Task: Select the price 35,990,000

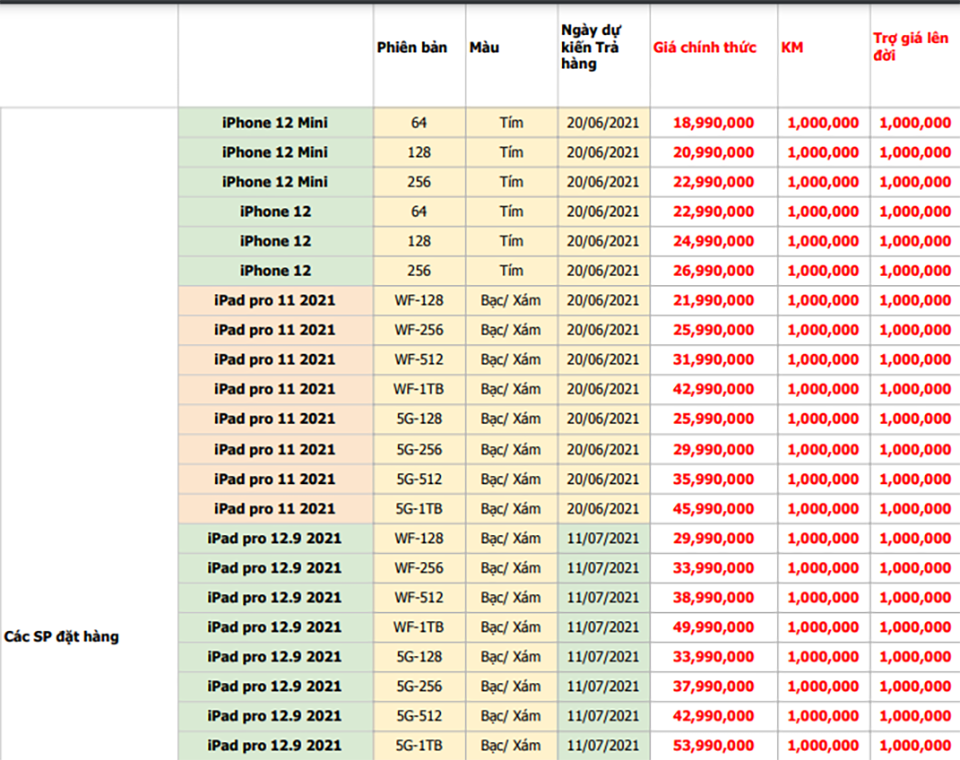Action: point(713,479)
